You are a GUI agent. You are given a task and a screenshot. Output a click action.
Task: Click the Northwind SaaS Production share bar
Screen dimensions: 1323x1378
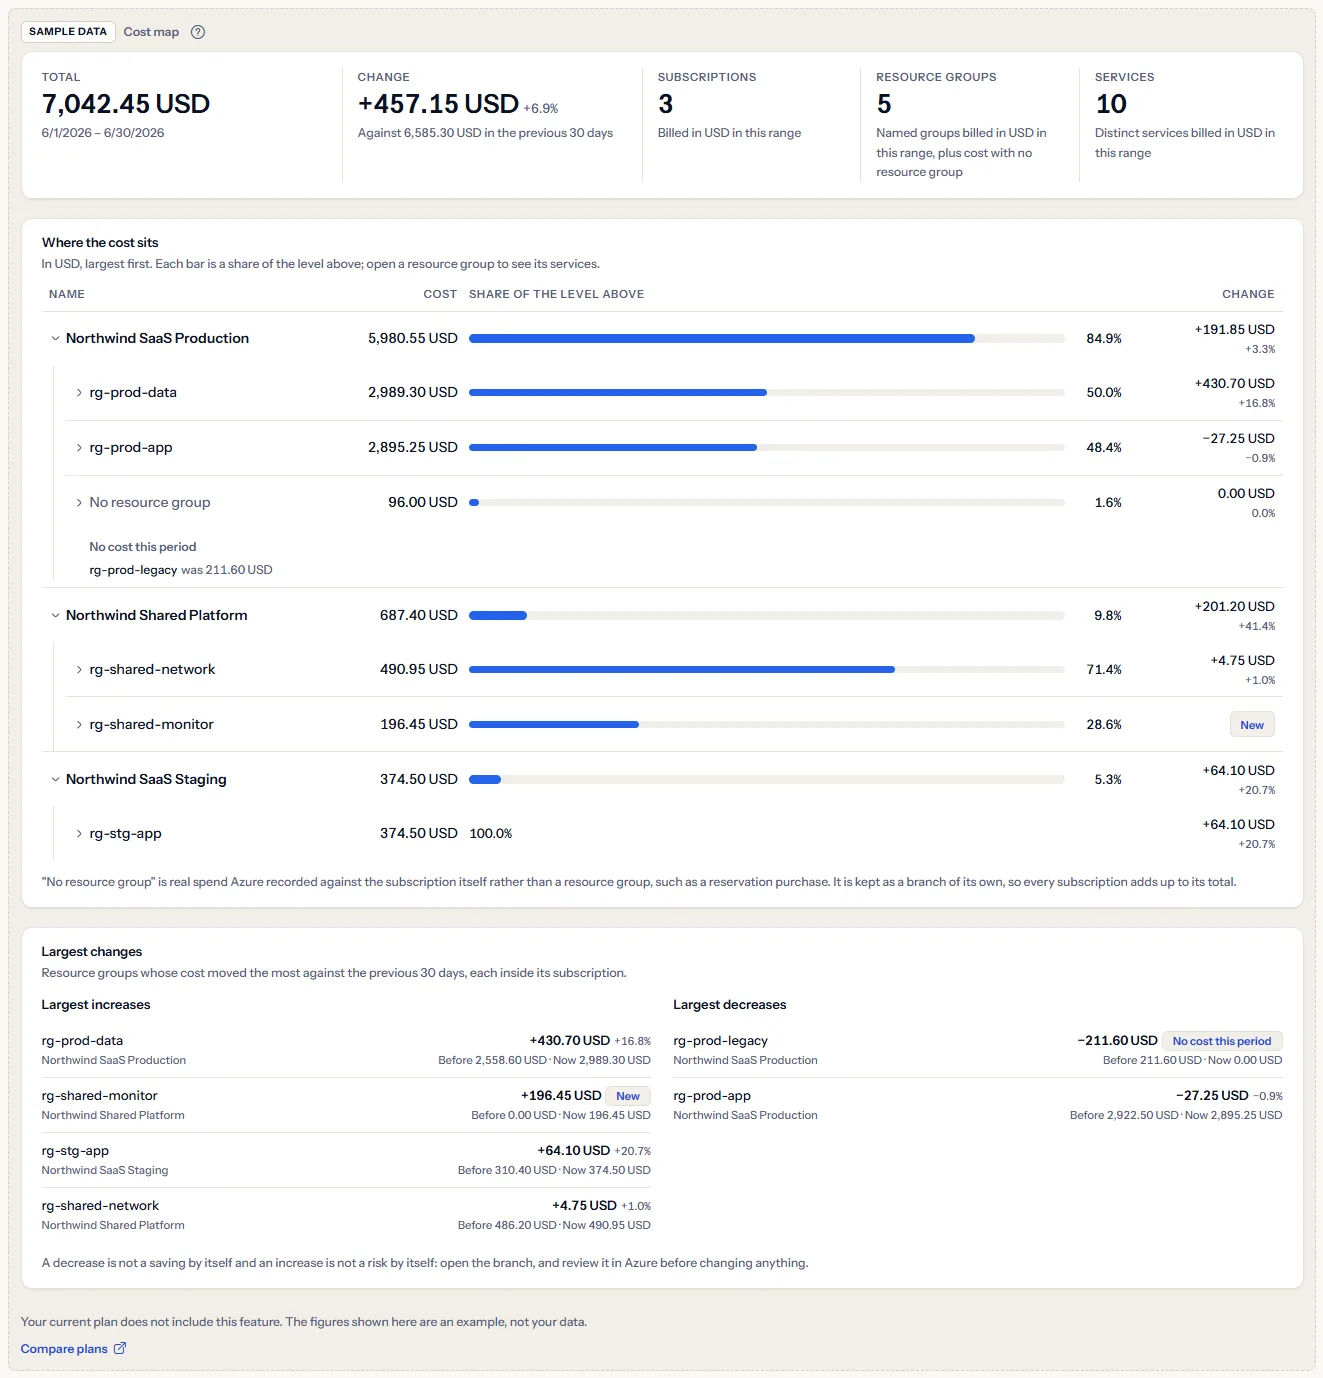point(767,339)
